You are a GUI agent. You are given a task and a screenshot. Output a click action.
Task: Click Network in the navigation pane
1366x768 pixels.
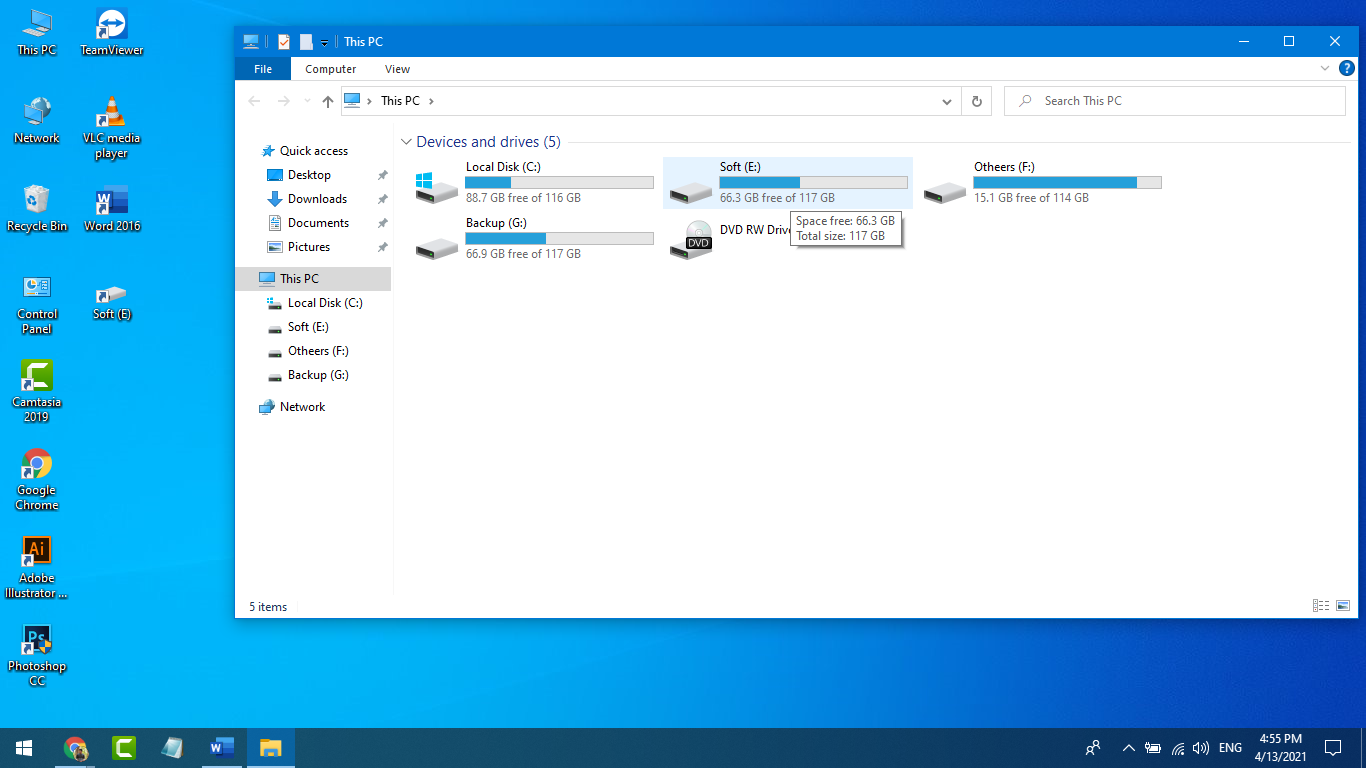point(302,407)
